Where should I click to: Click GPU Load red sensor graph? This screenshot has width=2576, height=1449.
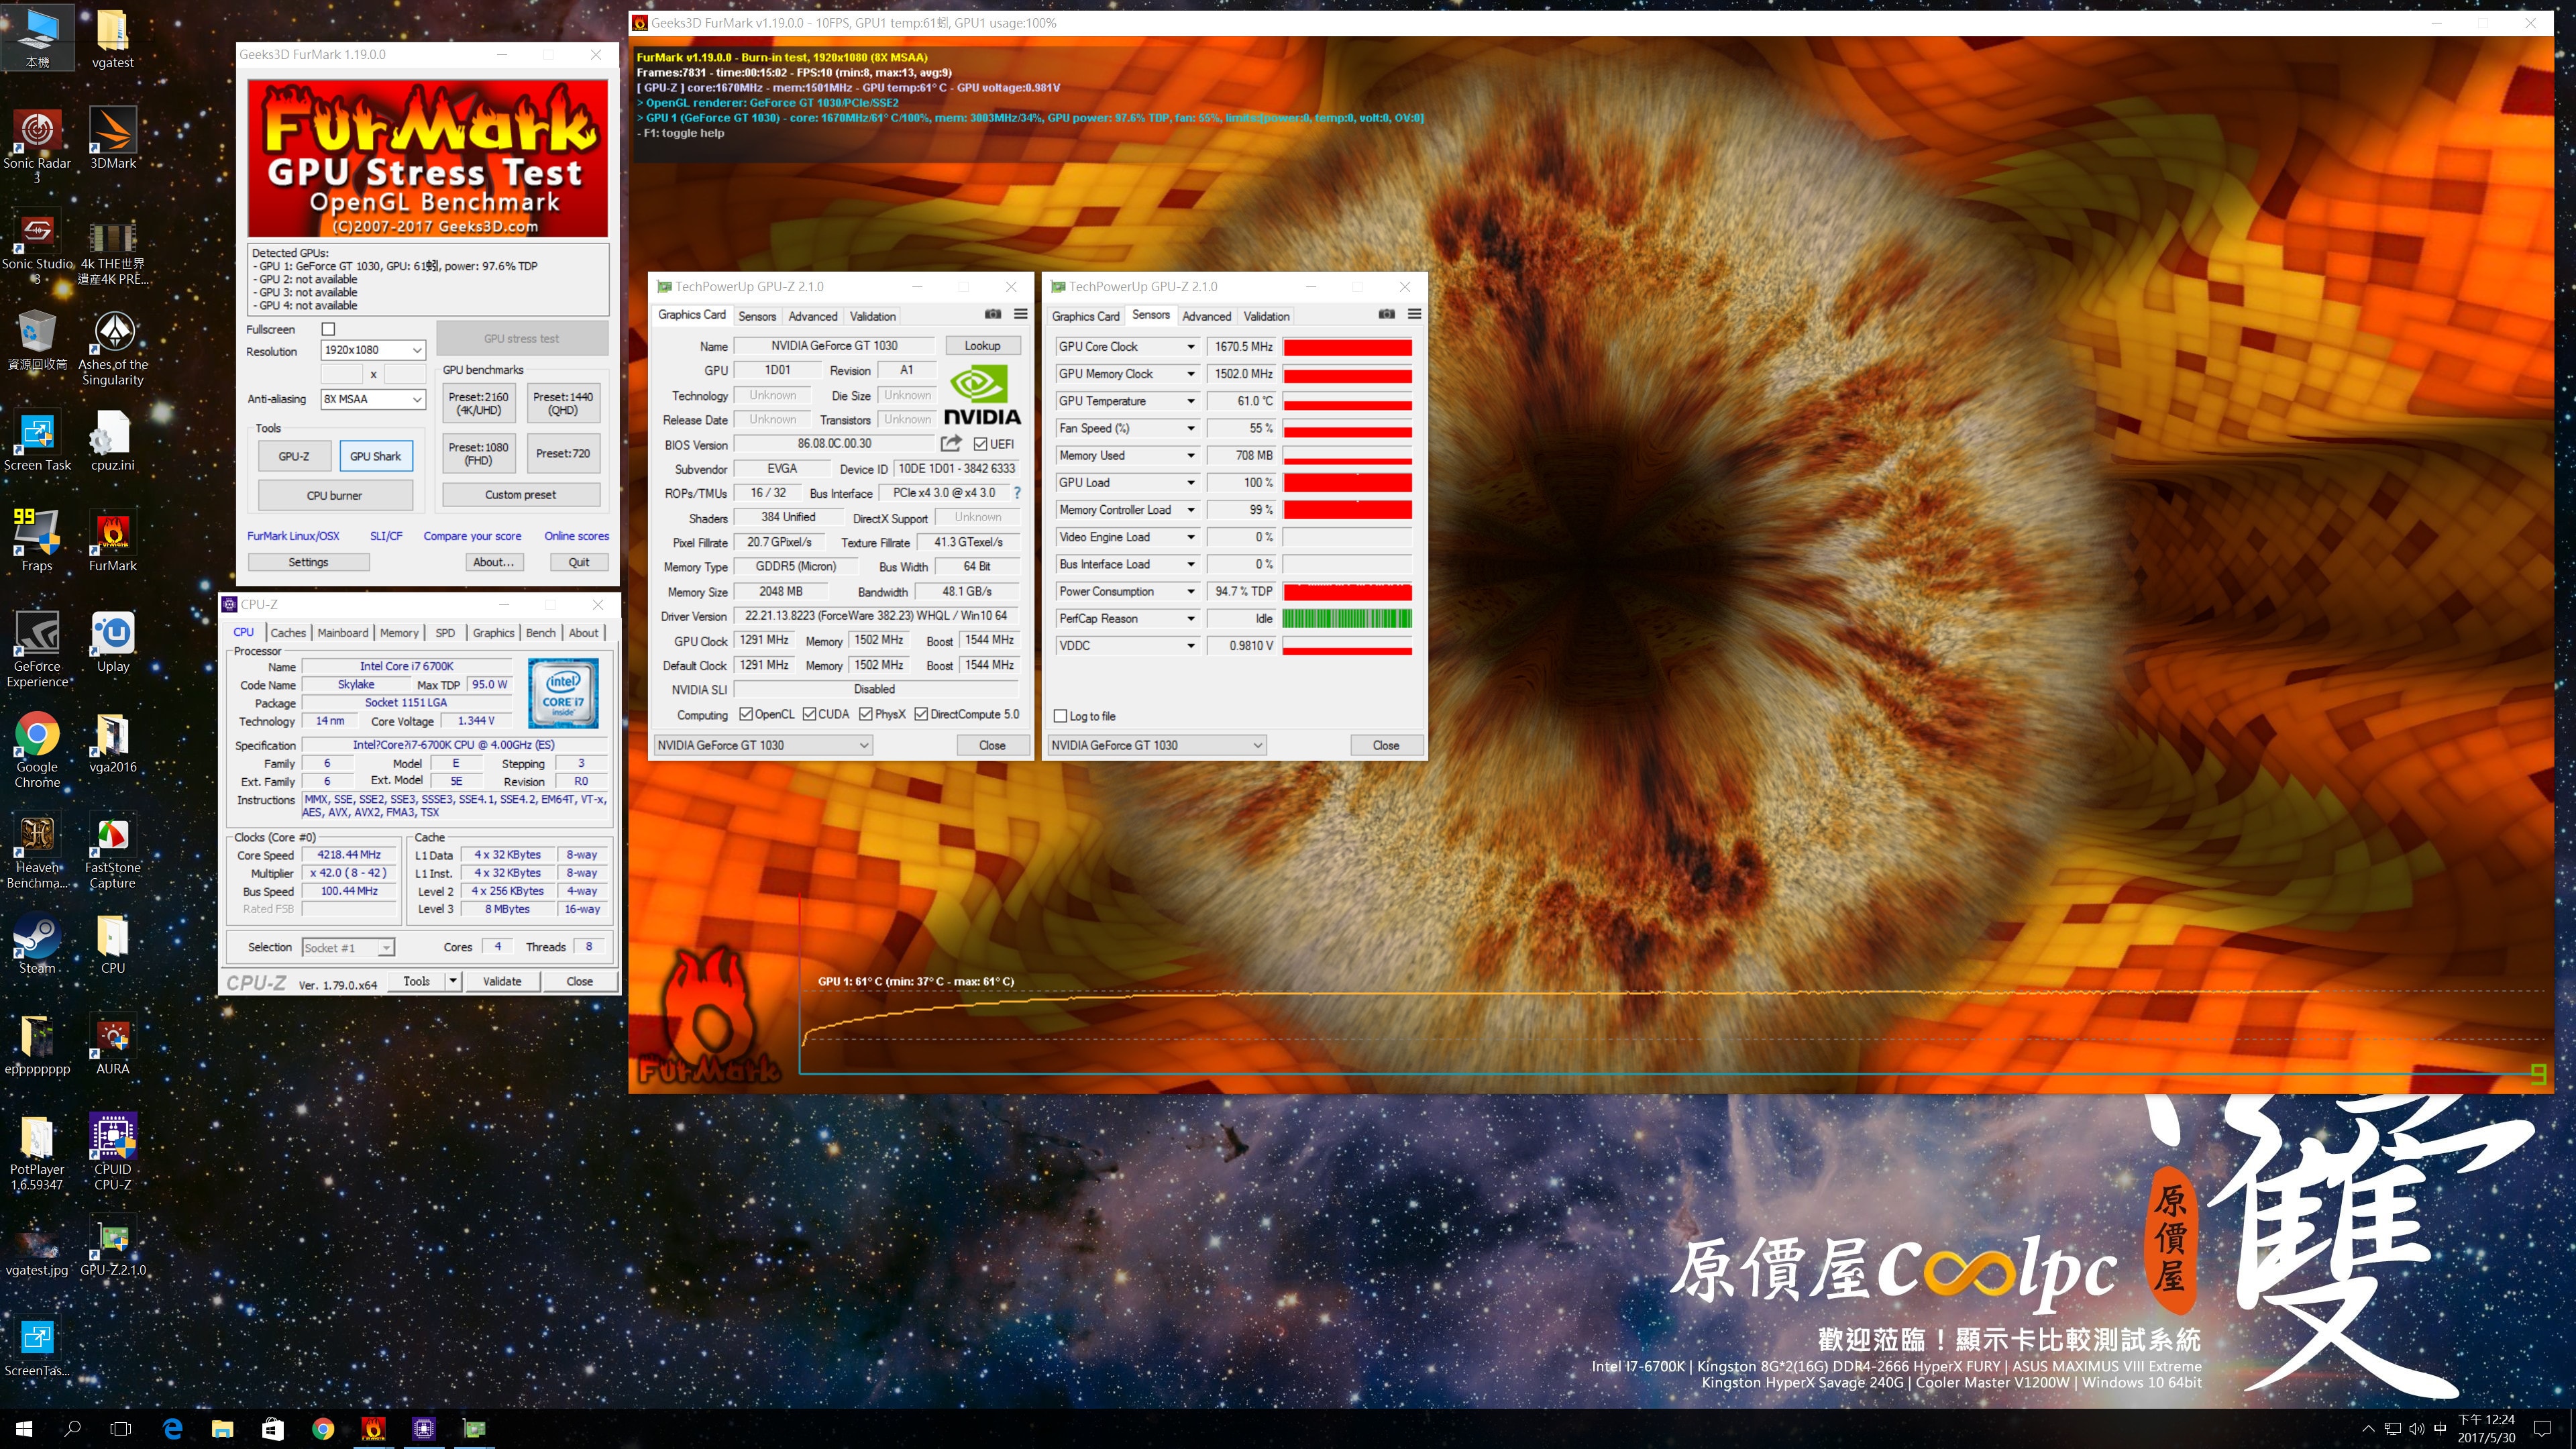pos(1347,483)
